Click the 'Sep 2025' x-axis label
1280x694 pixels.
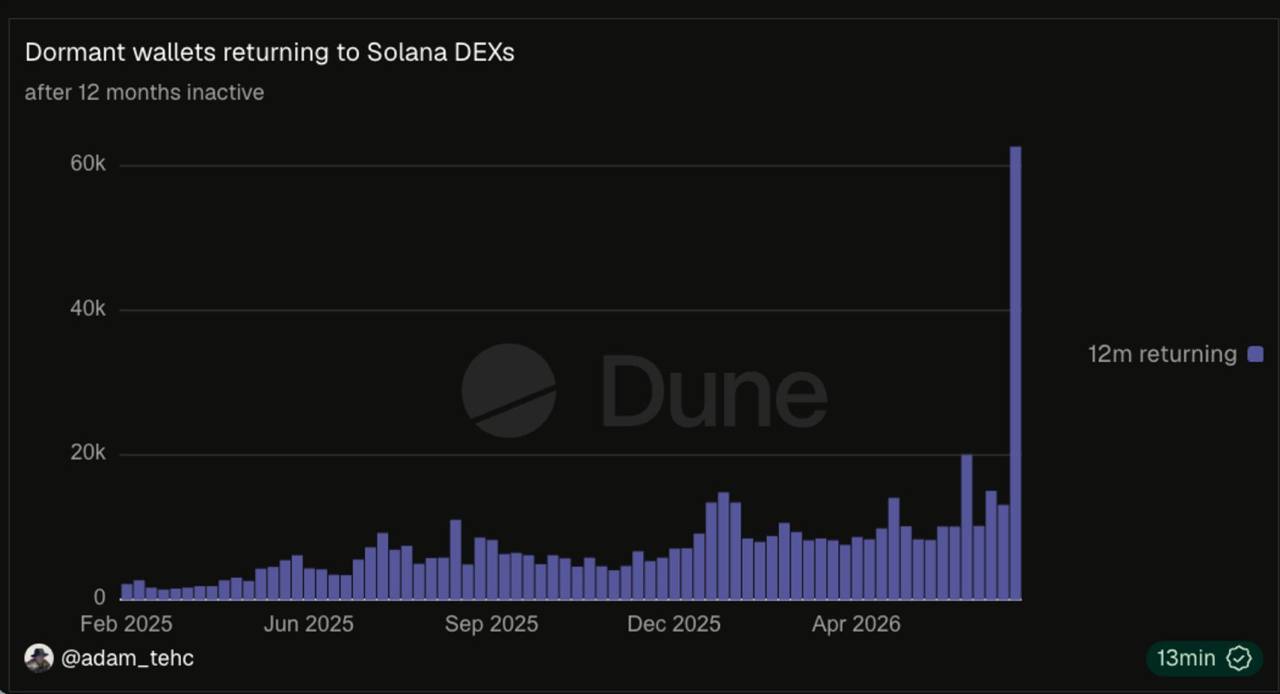491,624
